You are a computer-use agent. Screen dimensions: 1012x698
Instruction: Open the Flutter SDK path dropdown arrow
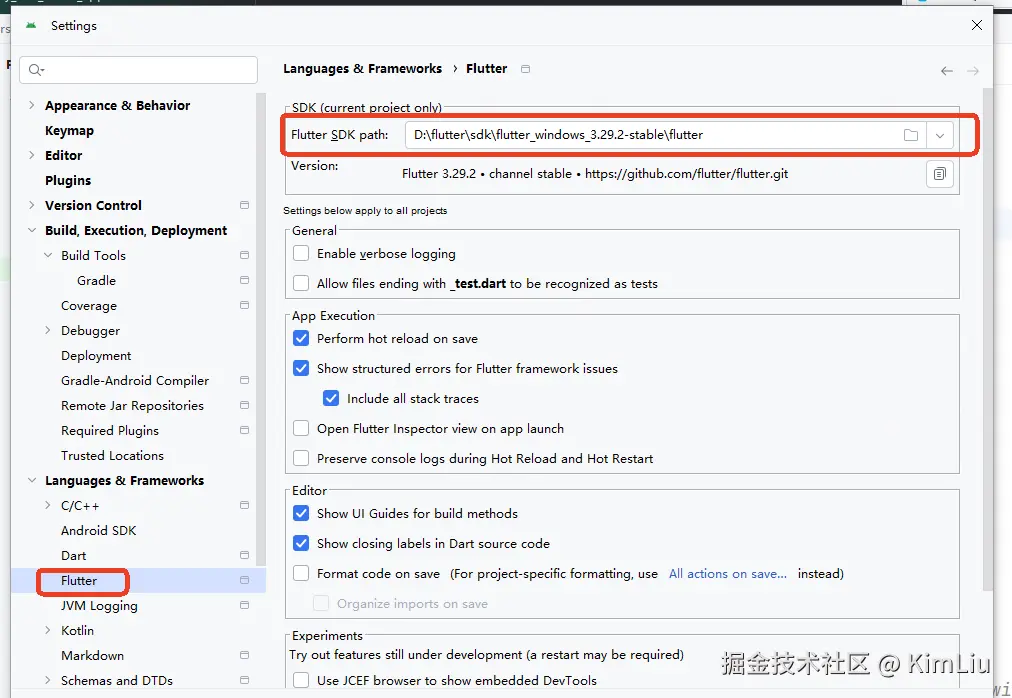940,135
